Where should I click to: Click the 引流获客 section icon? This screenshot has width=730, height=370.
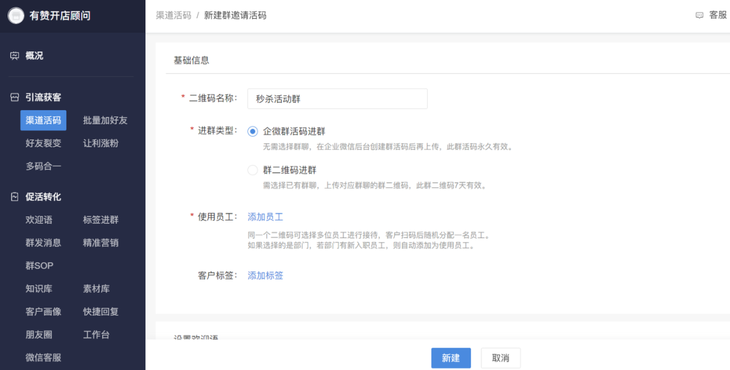14,97
